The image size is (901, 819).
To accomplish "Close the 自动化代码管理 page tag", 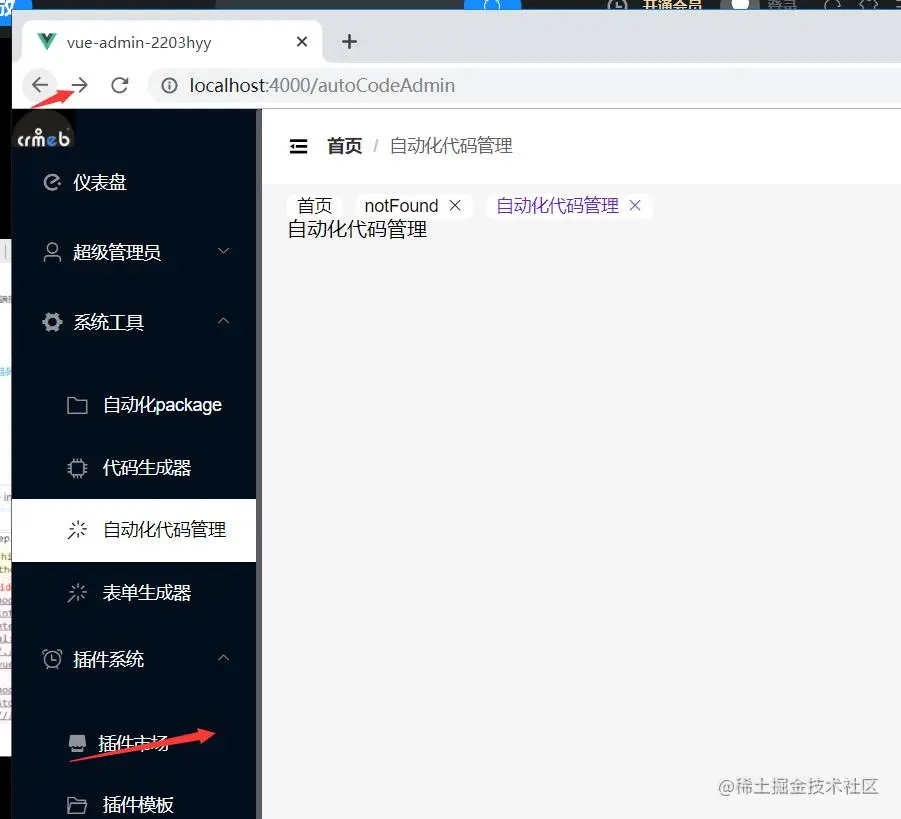I will pos(635,205).
